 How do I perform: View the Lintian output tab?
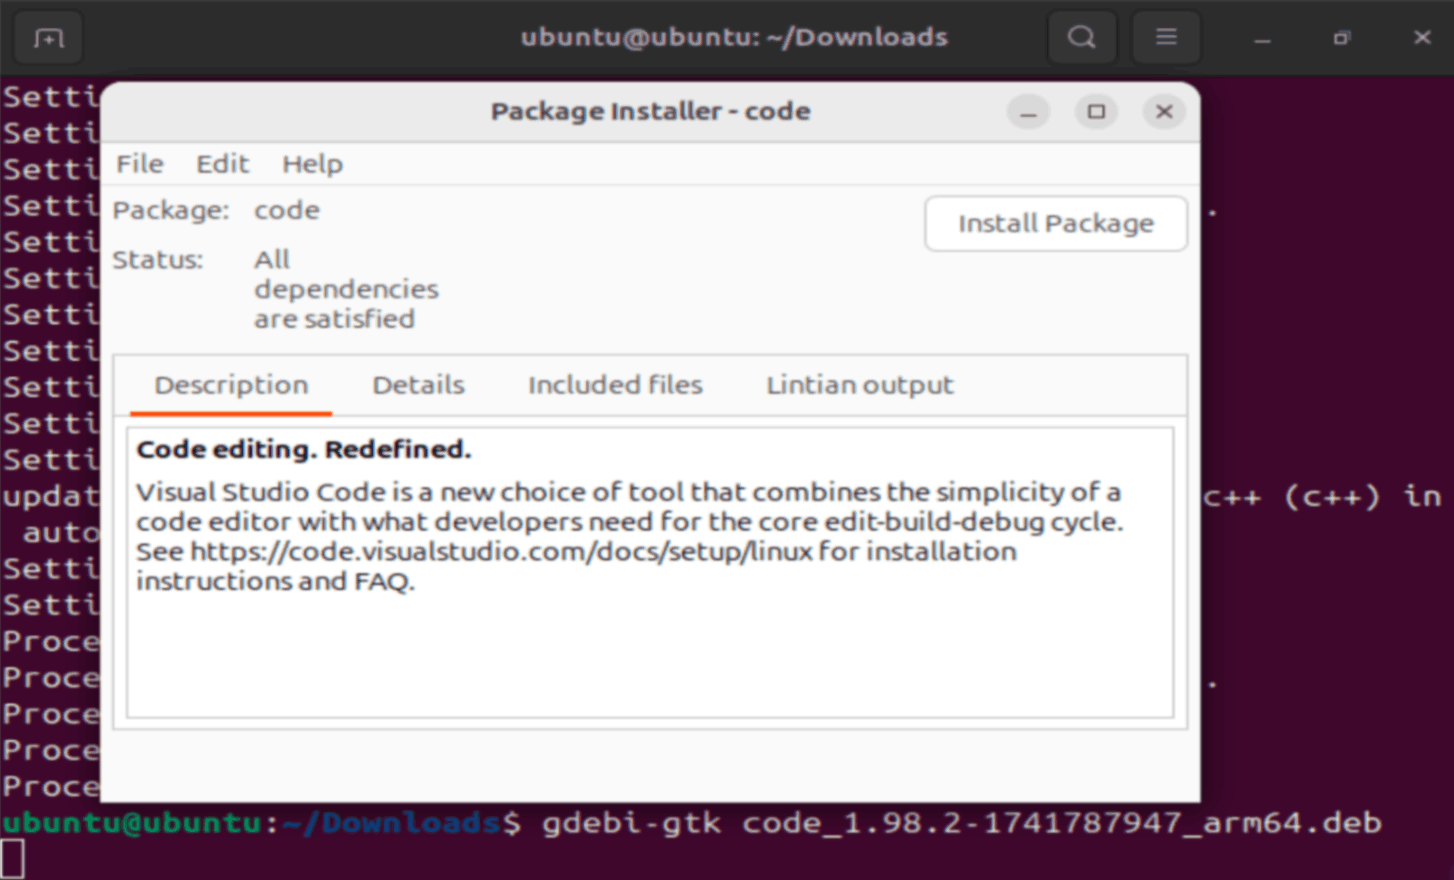(859, 385)
